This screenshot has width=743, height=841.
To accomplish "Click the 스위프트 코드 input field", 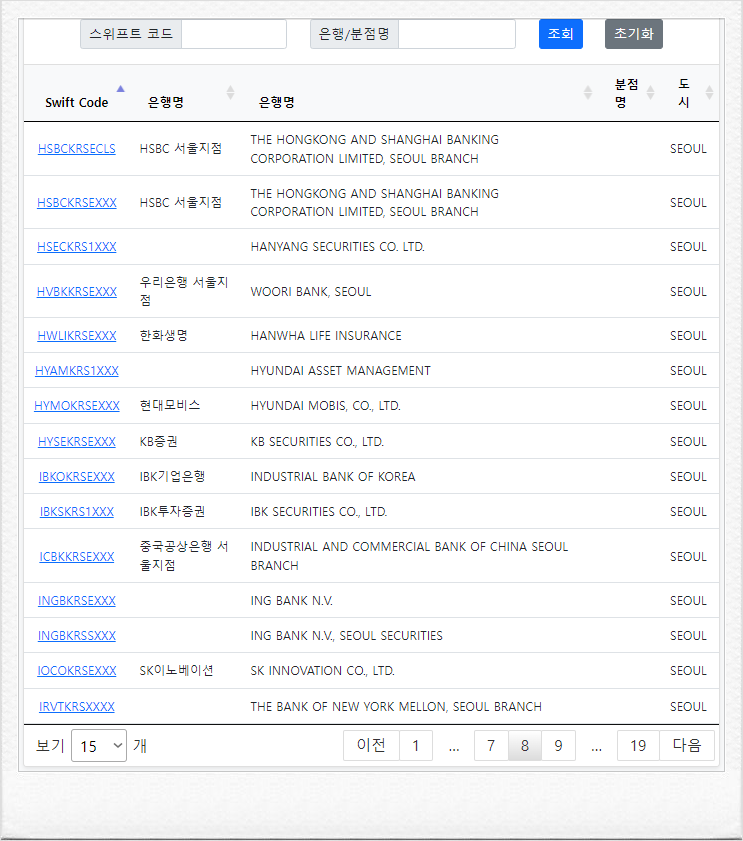I will click(x=234, y=34).
